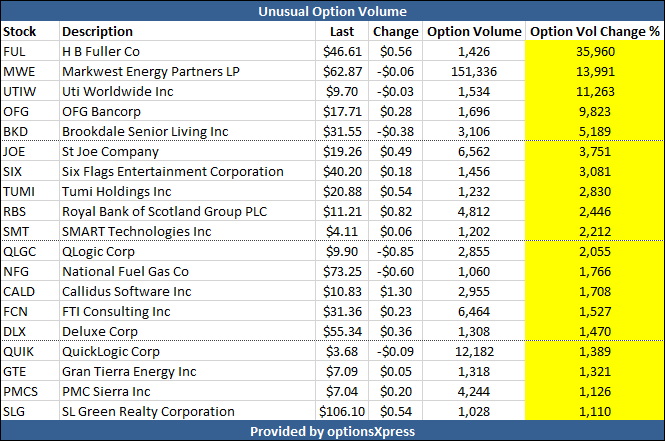Screen dimensions: 665x441
Task: Select the 35,960 vol change cell
Action: click(595, 52)
